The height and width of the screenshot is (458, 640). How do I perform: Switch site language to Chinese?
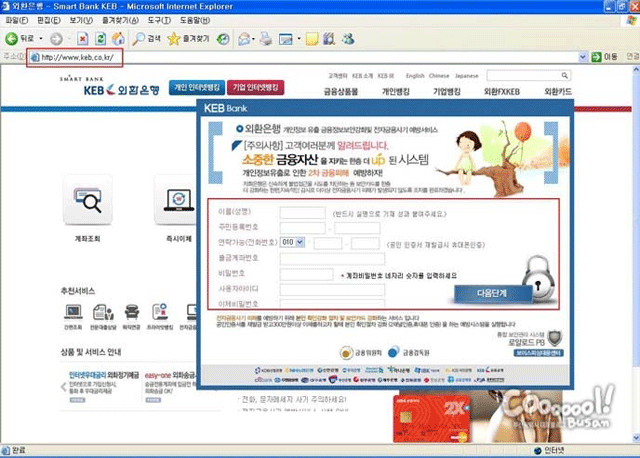439,76
